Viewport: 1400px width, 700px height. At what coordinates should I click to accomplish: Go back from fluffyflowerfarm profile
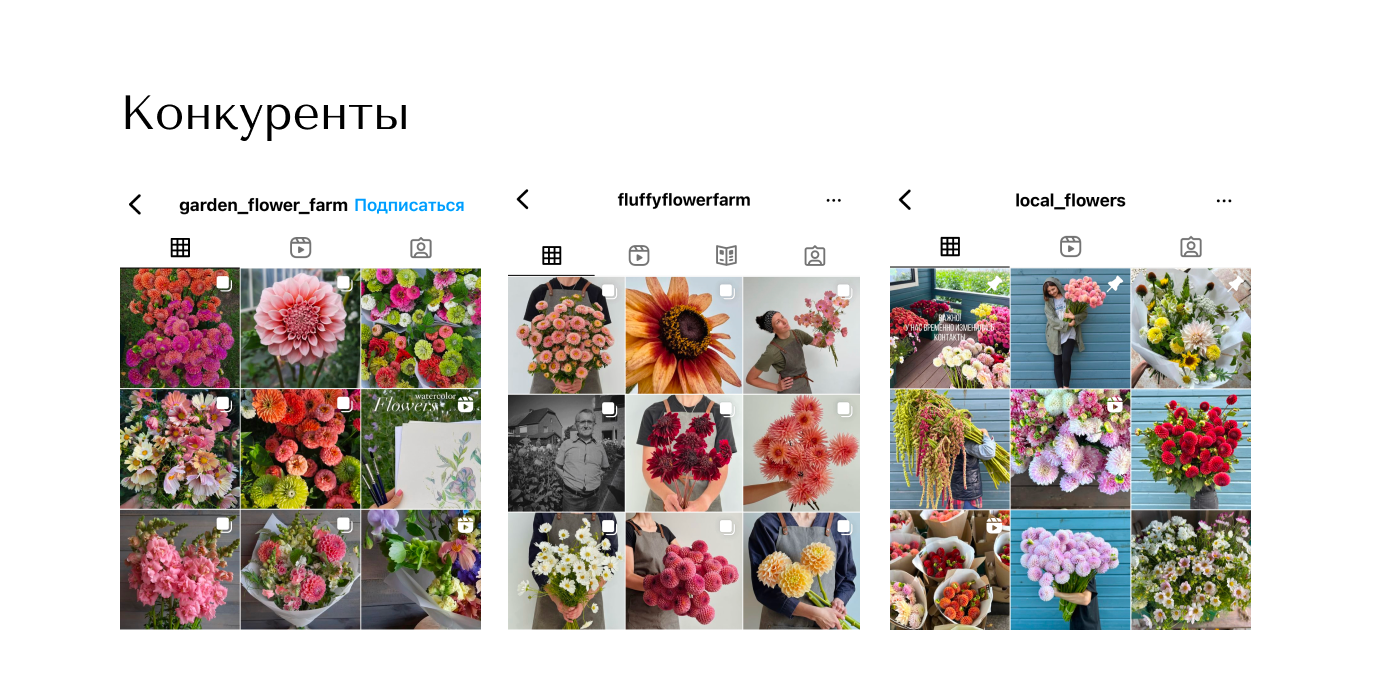click(522, 199)
